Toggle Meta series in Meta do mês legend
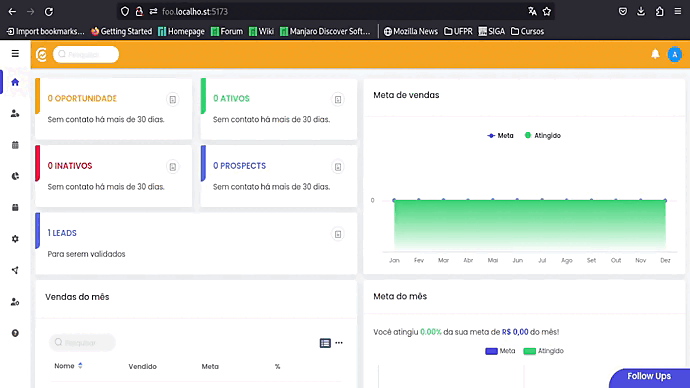 click(500, 351)
